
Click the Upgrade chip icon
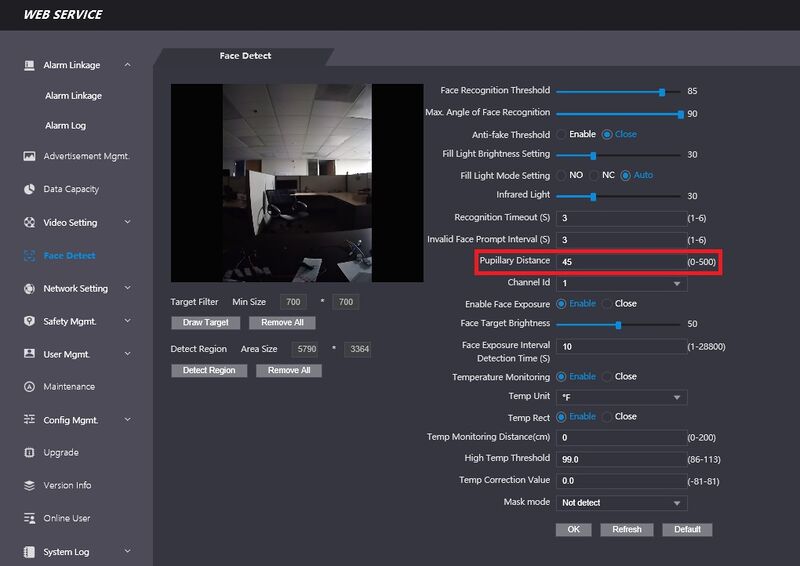[30, 453]
